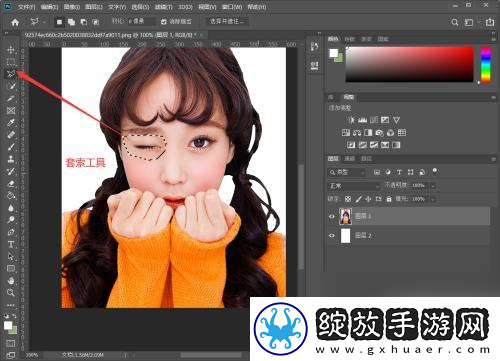Hide the 图层 2 layer eye
The width and height of the screenshot is (500, 361).
[332, 236]
